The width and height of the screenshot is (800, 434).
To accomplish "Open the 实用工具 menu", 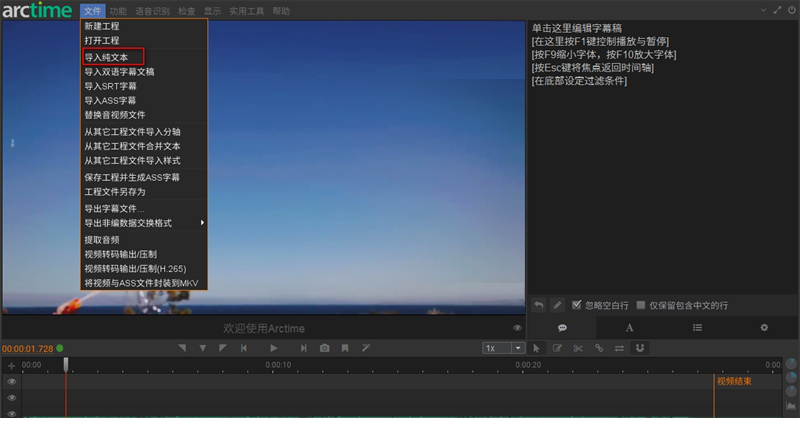I will pos(247,11).
